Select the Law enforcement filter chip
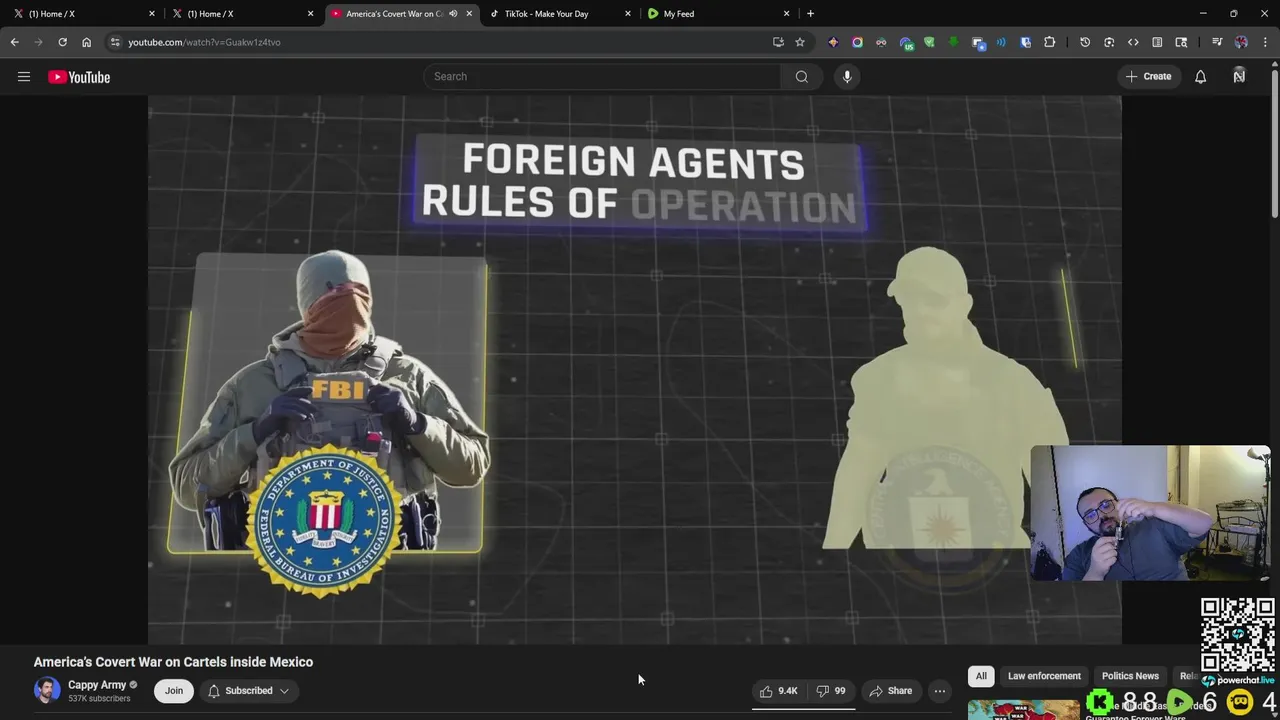 [x=1044, y=676]
